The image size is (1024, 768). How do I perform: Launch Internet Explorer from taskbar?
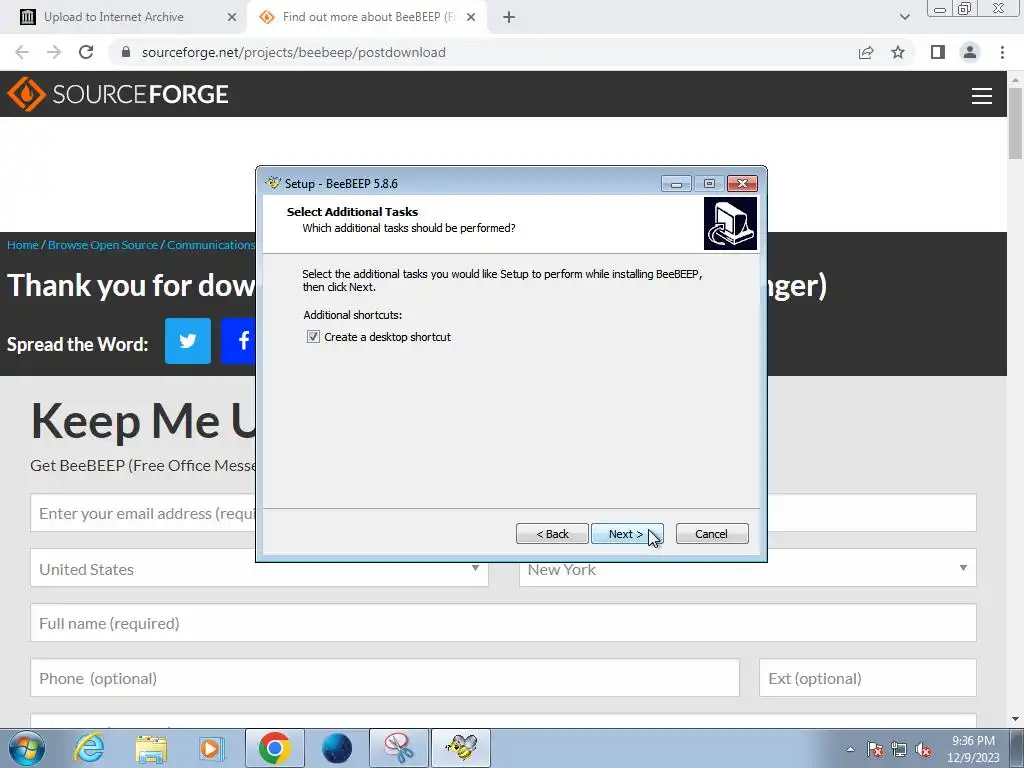(x=89, y=748)
